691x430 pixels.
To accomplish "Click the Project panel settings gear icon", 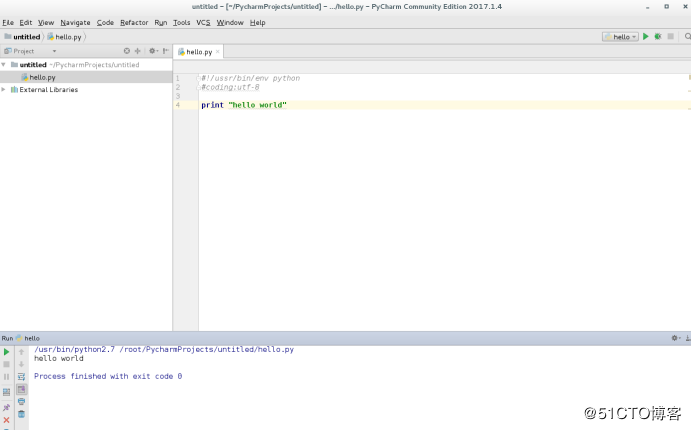I will [152, 51].
